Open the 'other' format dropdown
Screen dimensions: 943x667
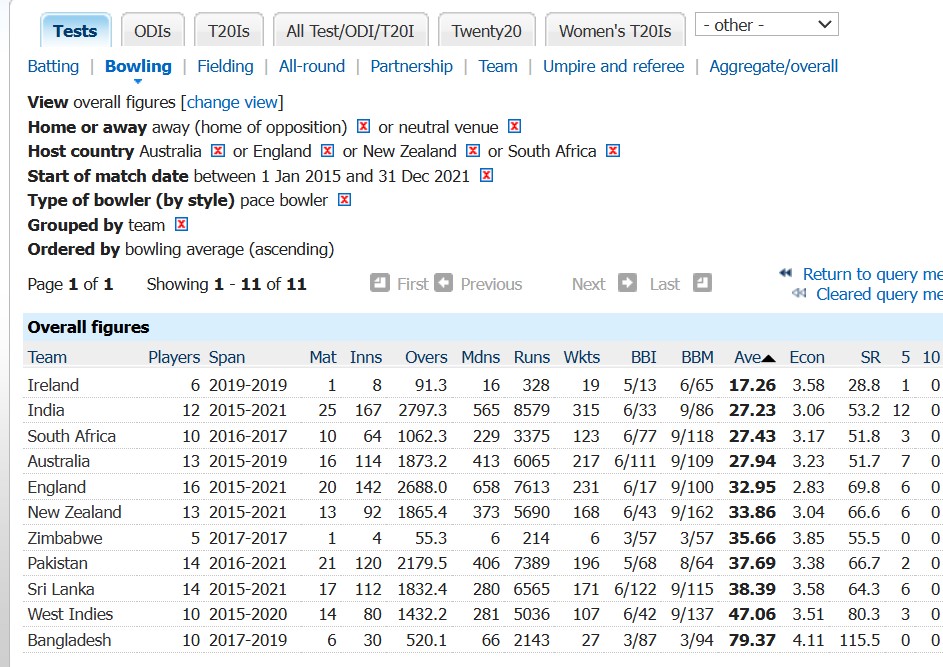click(766, 25)
